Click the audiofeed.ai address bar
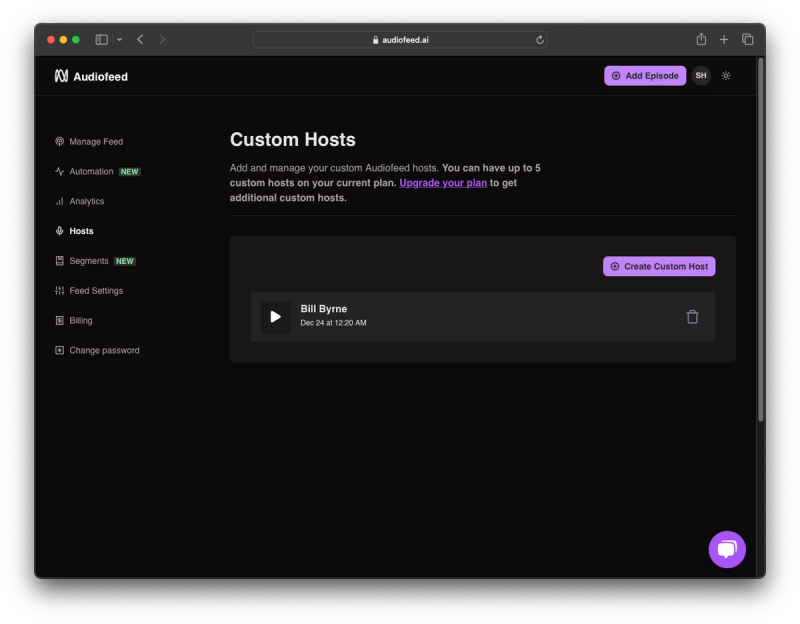The height and width of the screenshot is (624, 800). (400, 40)
